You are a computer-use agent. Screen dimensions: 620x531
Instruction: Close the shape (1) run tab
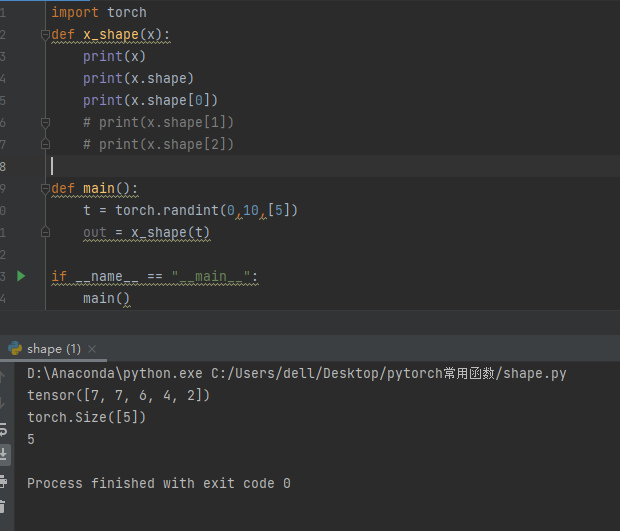(x=92, y=349)
